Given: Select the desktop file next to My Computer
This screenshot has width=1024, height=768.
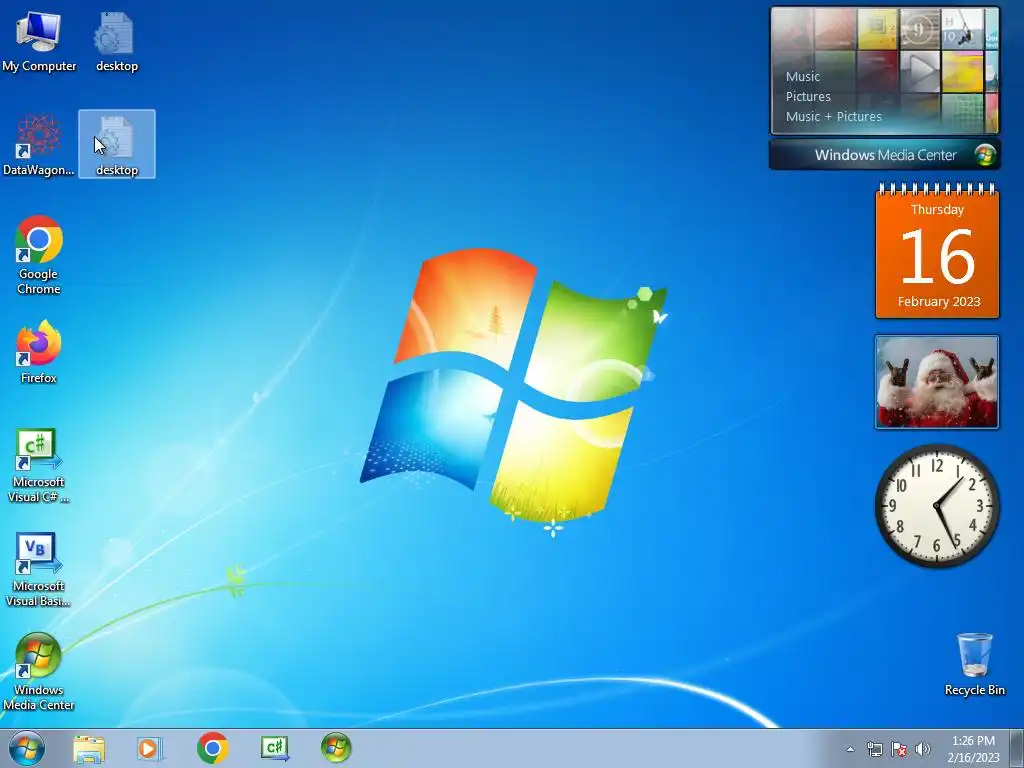Looking at the screenshot, I should click(x=116, y=41).
